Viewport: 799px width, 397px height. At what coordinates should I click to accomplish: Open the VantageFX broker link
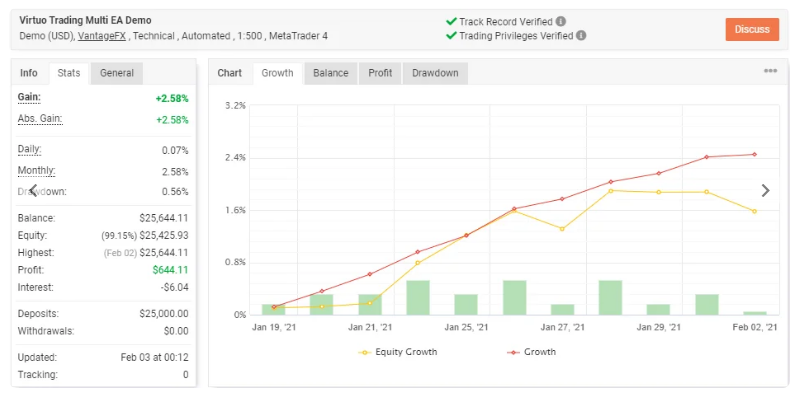[x=102, y=36]
